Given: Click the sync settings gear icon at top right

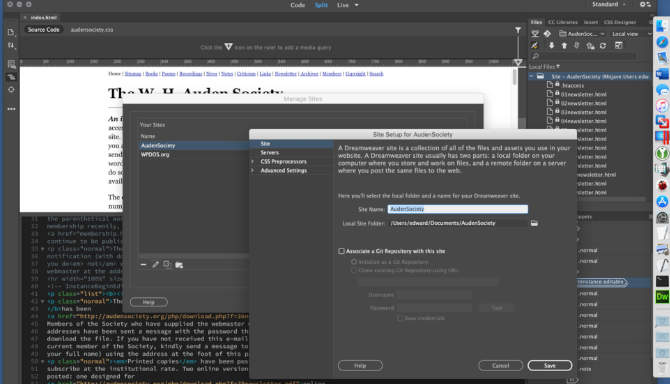Looking at the screenshot, I should (x=645, y=4).
